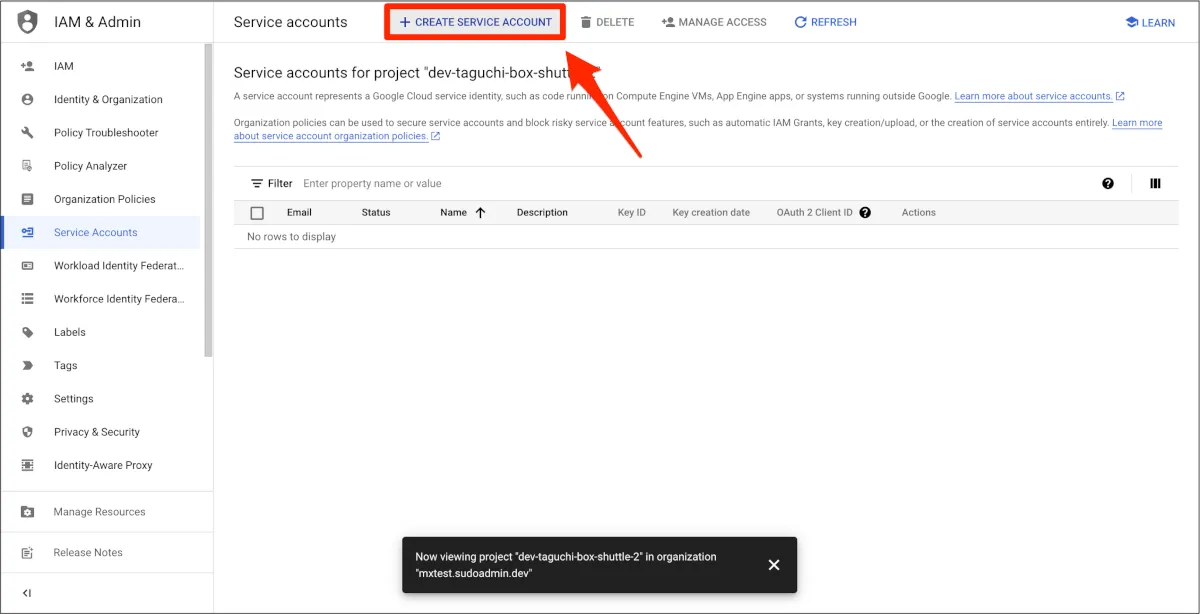
Task: Click the Actions column header
Action: tap(918, 212)
